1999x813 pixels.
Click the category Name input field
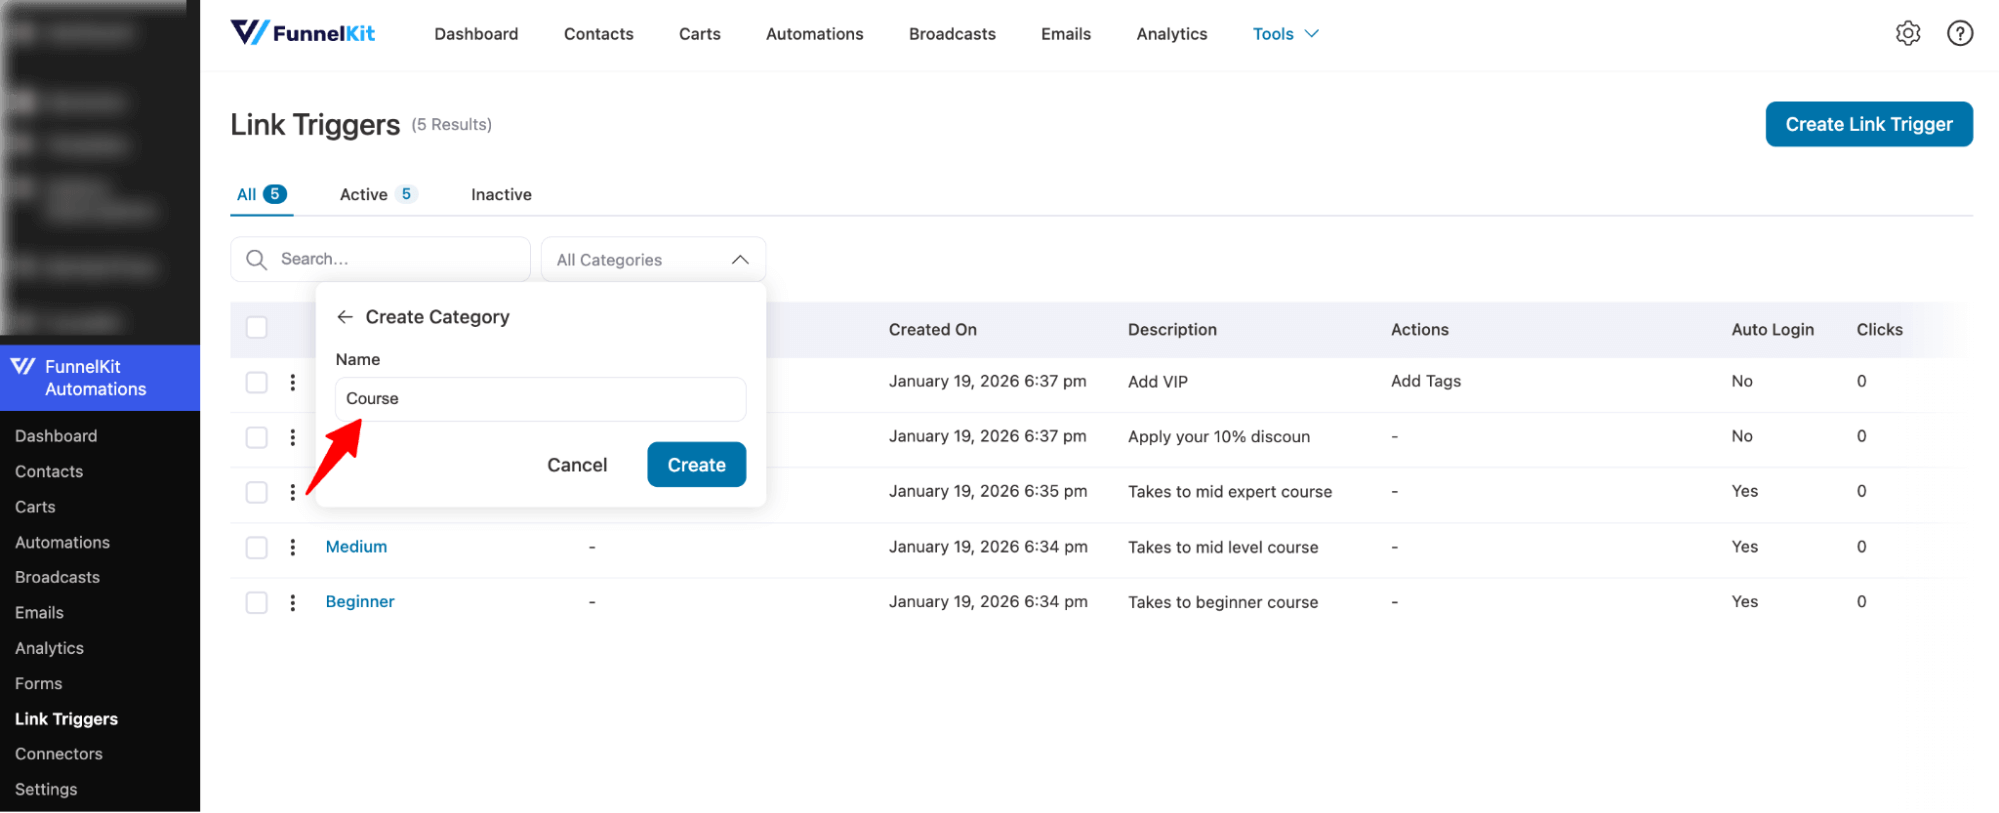click(x=540, y=399)
